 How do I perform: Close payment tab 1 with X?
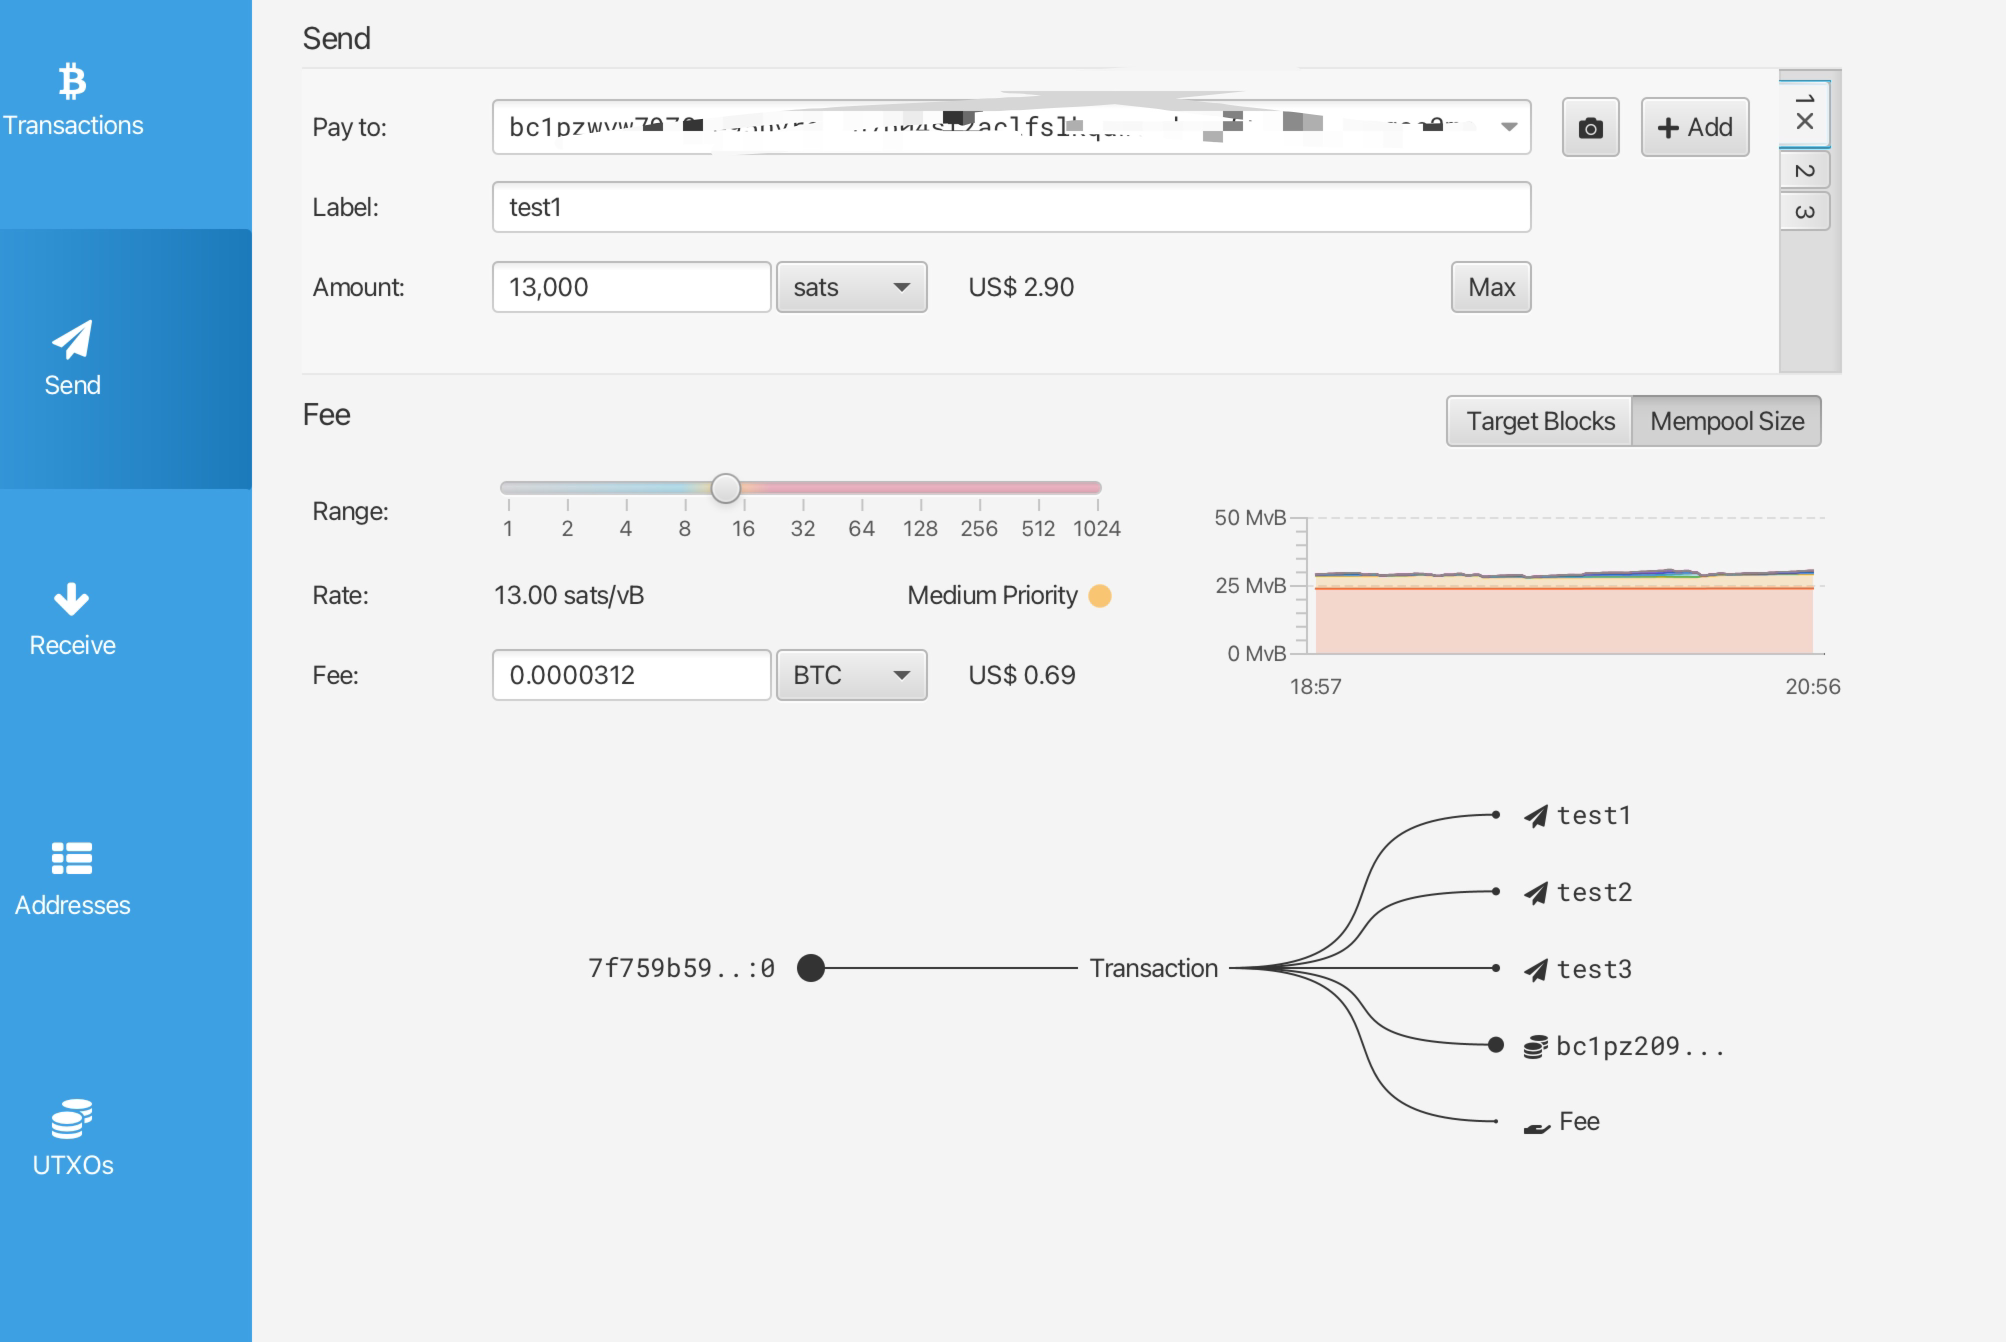1805,122
